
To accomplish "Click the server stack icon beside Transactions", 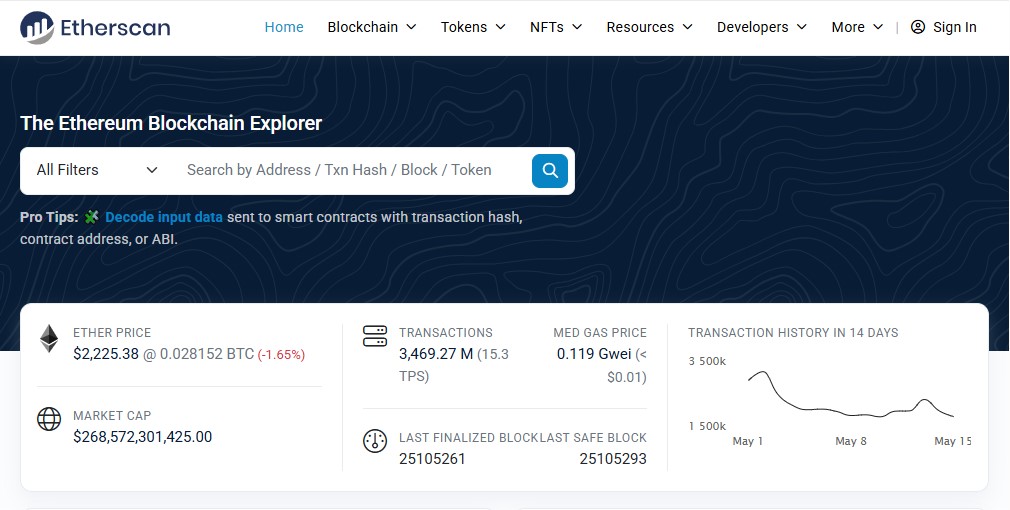I will click(x=375, y=336).
